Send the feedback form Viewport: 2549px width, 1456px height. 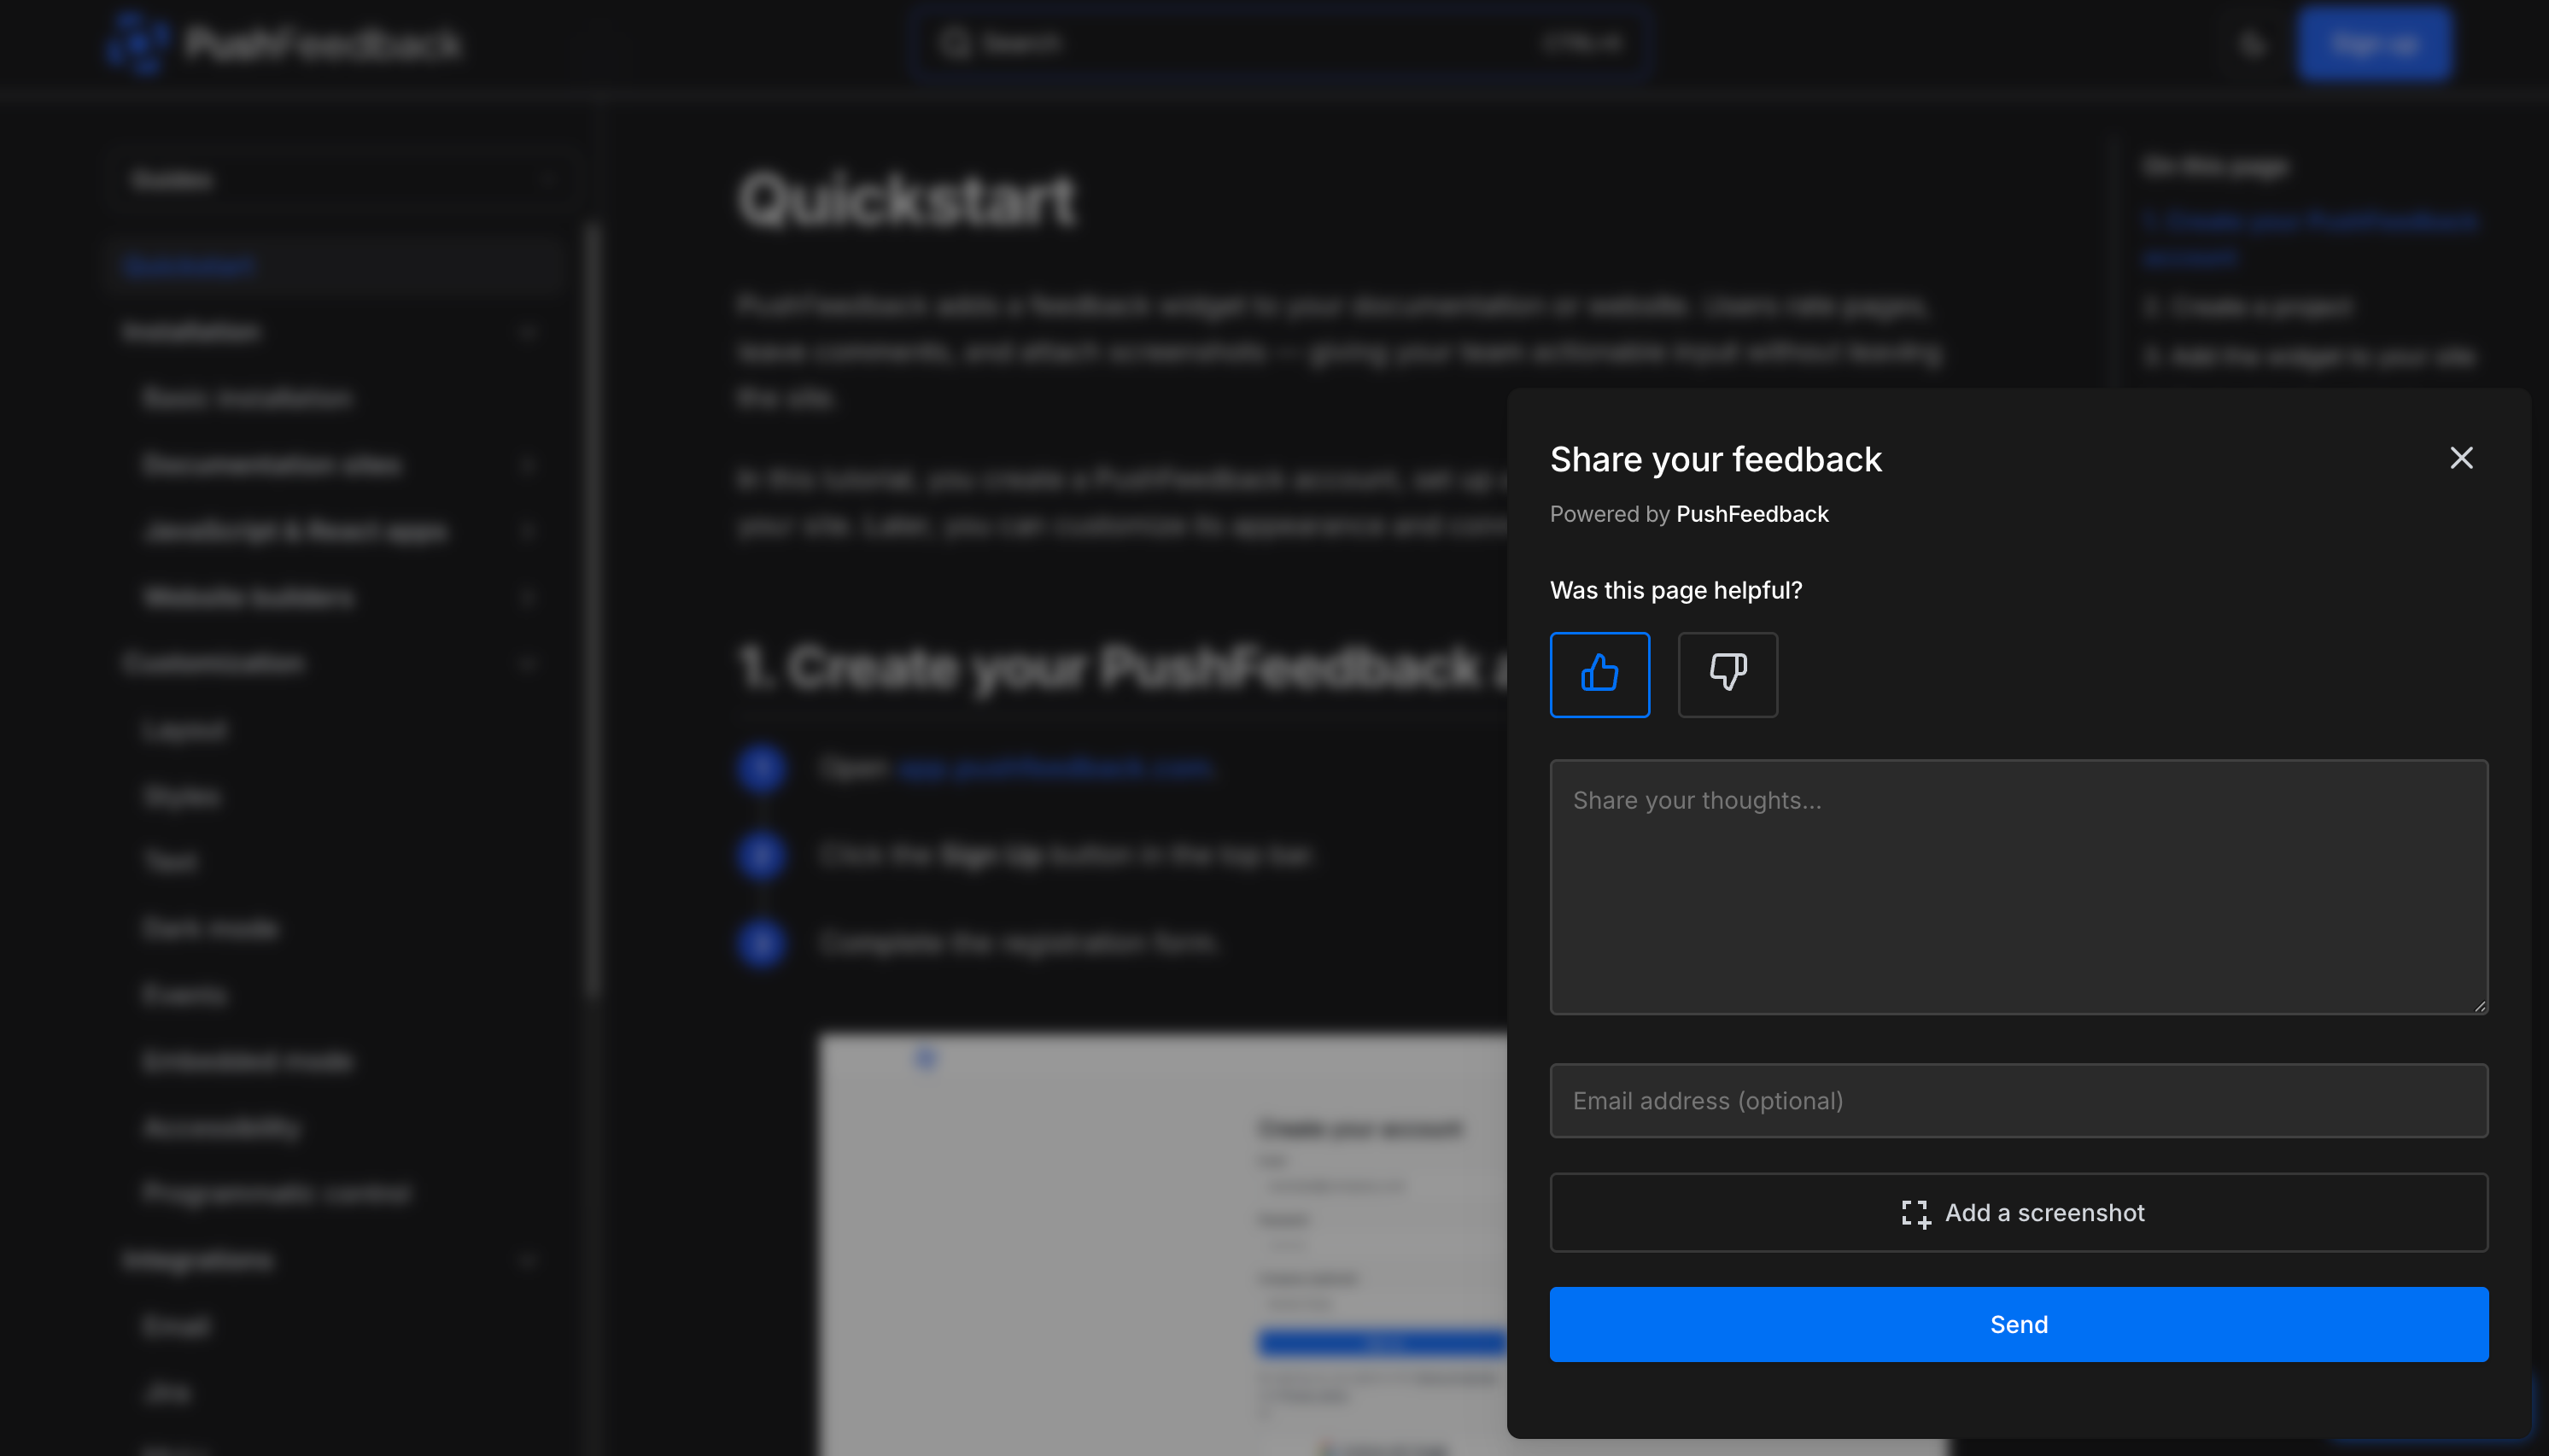pyautogui.click(x=2018, y=1324)
